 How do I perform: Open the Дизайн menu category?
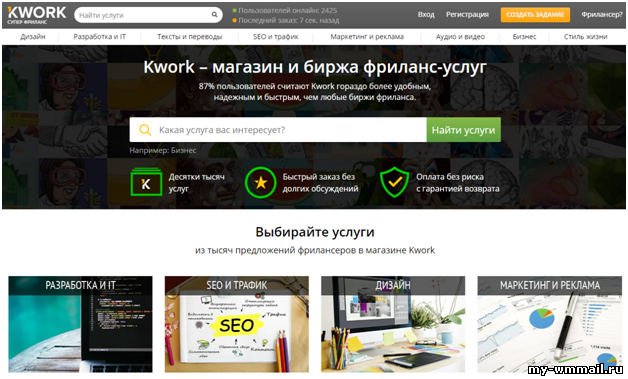[33, 36]
